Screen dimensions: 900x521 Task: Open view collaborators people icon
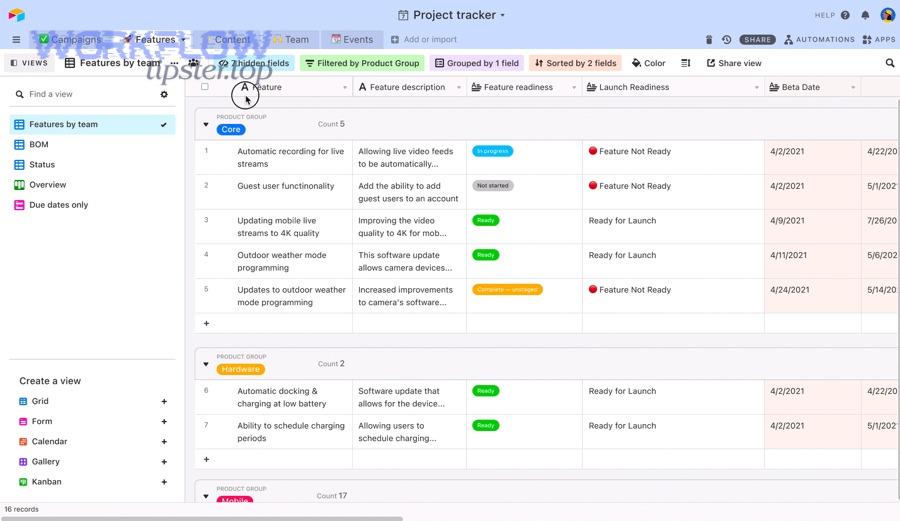pos(194,63)
